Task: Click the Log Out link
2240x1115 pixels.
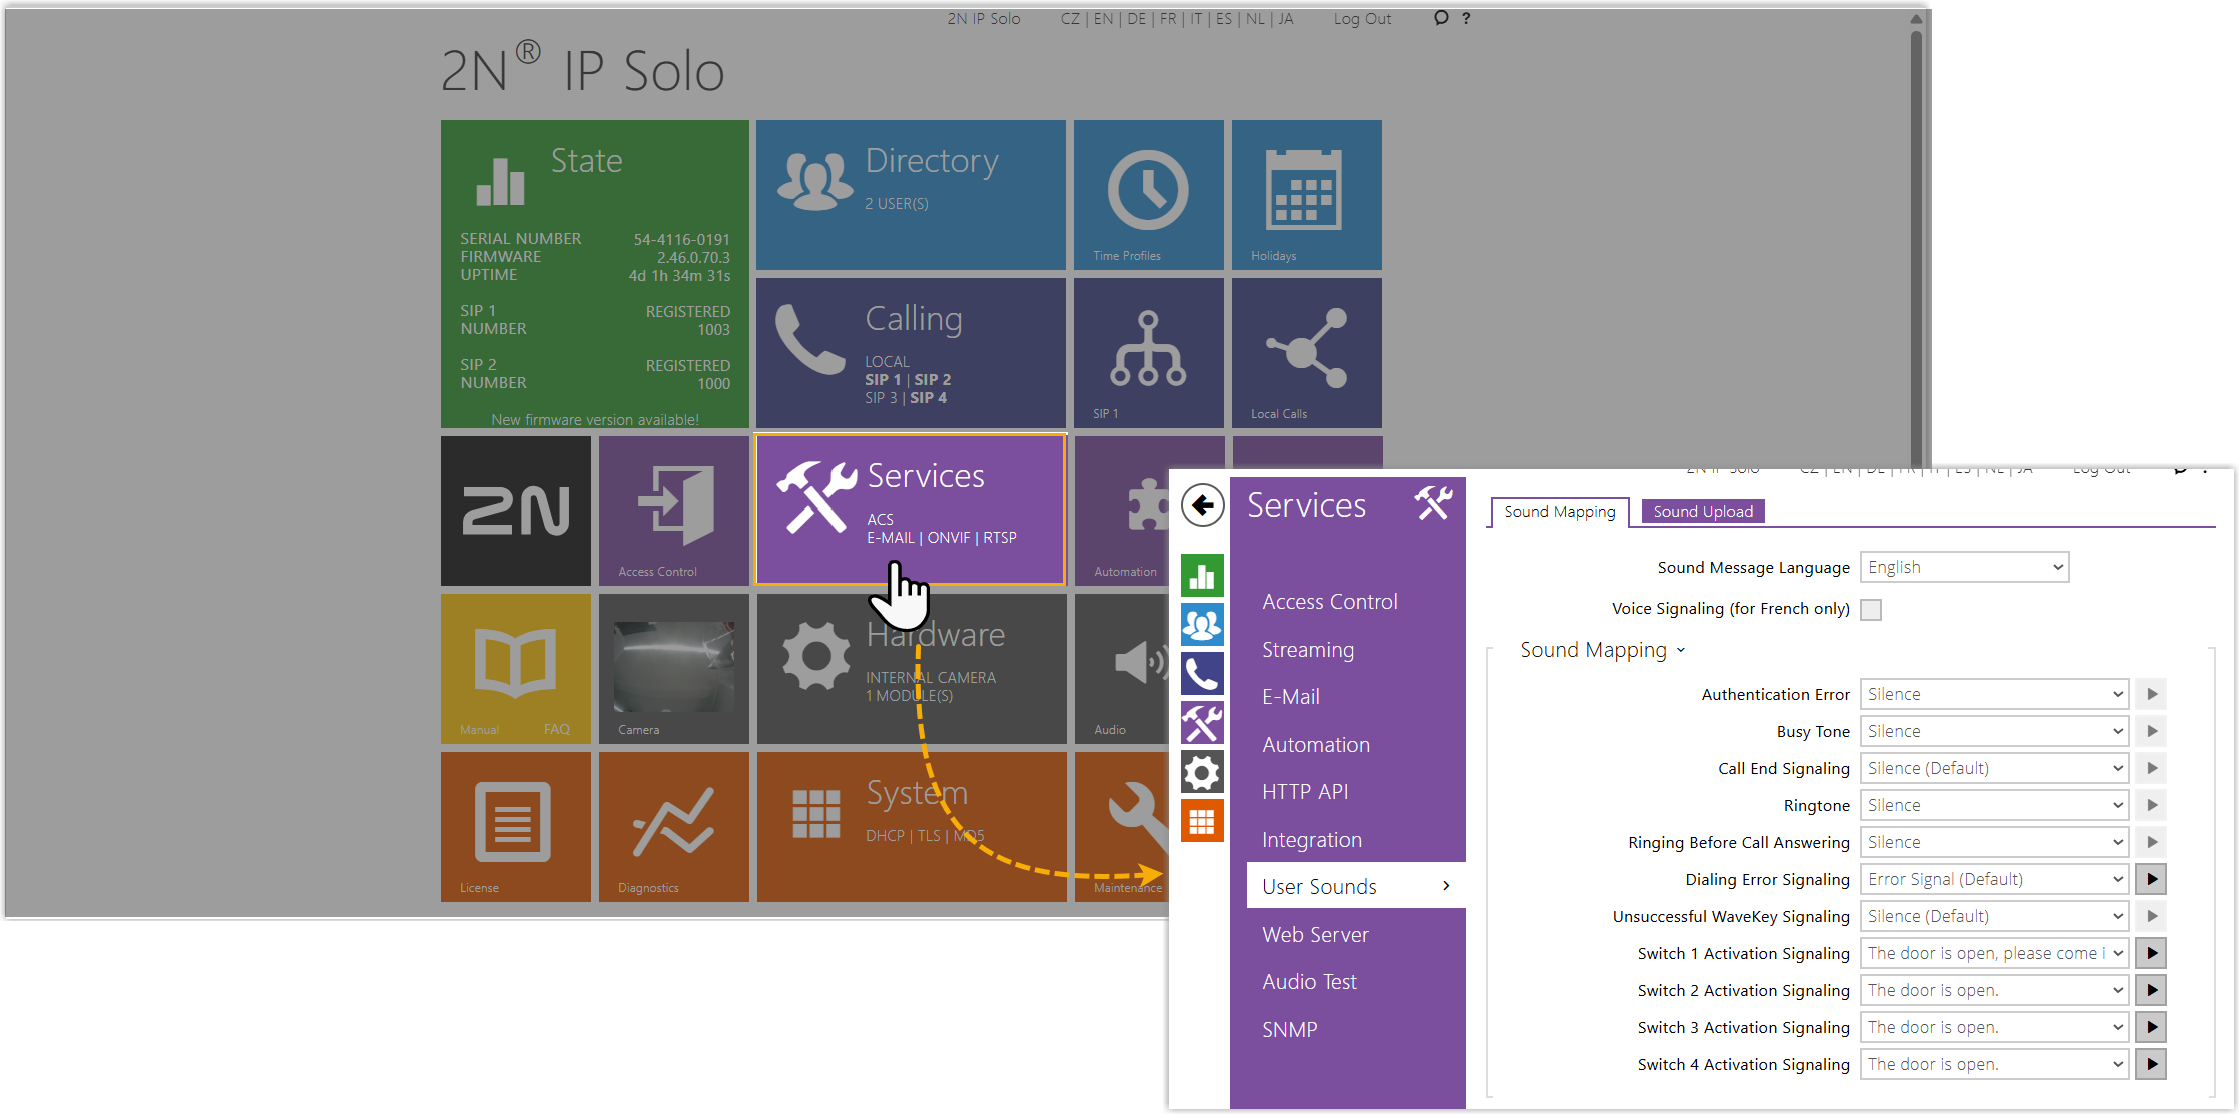Action: pos(1362,19)
